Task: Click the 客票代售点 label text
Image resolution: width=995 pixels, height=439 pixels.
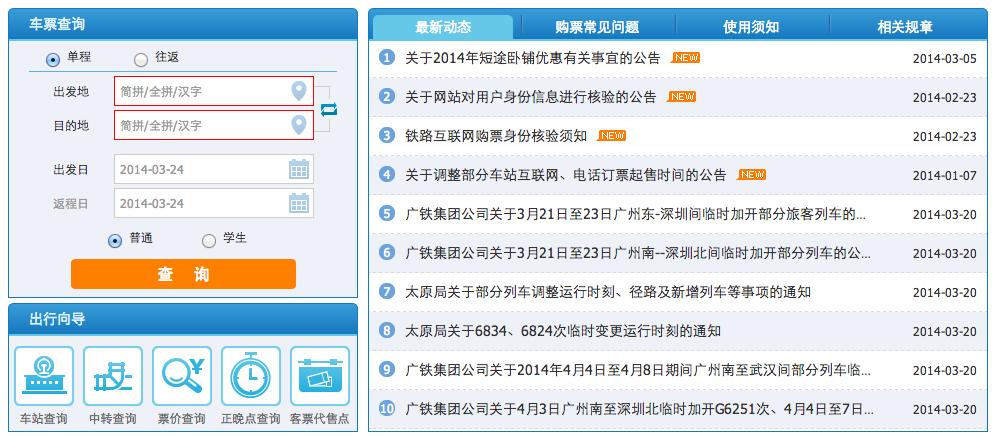Action: tap(320, 419)
